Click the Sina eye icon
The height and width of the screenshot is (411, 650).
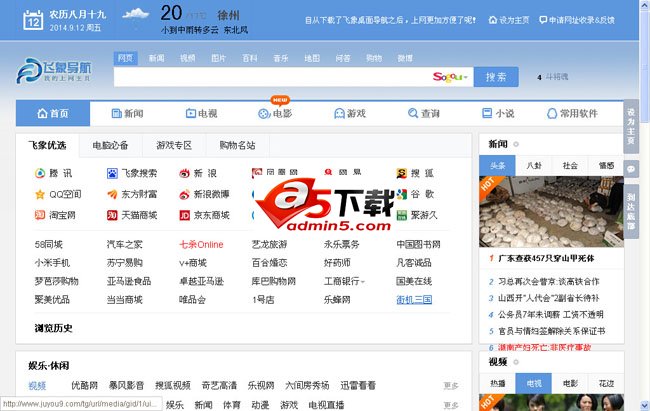(x=184, y=173)
